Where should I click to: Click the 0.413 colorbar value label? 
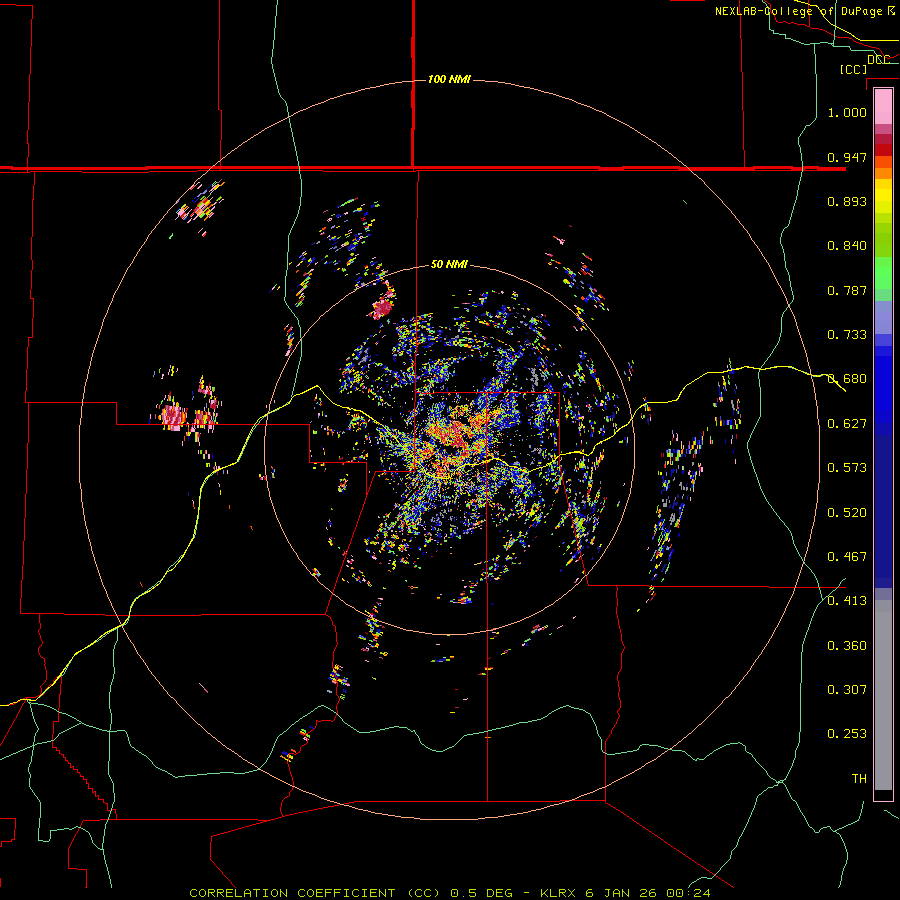(x=847, y=601)
